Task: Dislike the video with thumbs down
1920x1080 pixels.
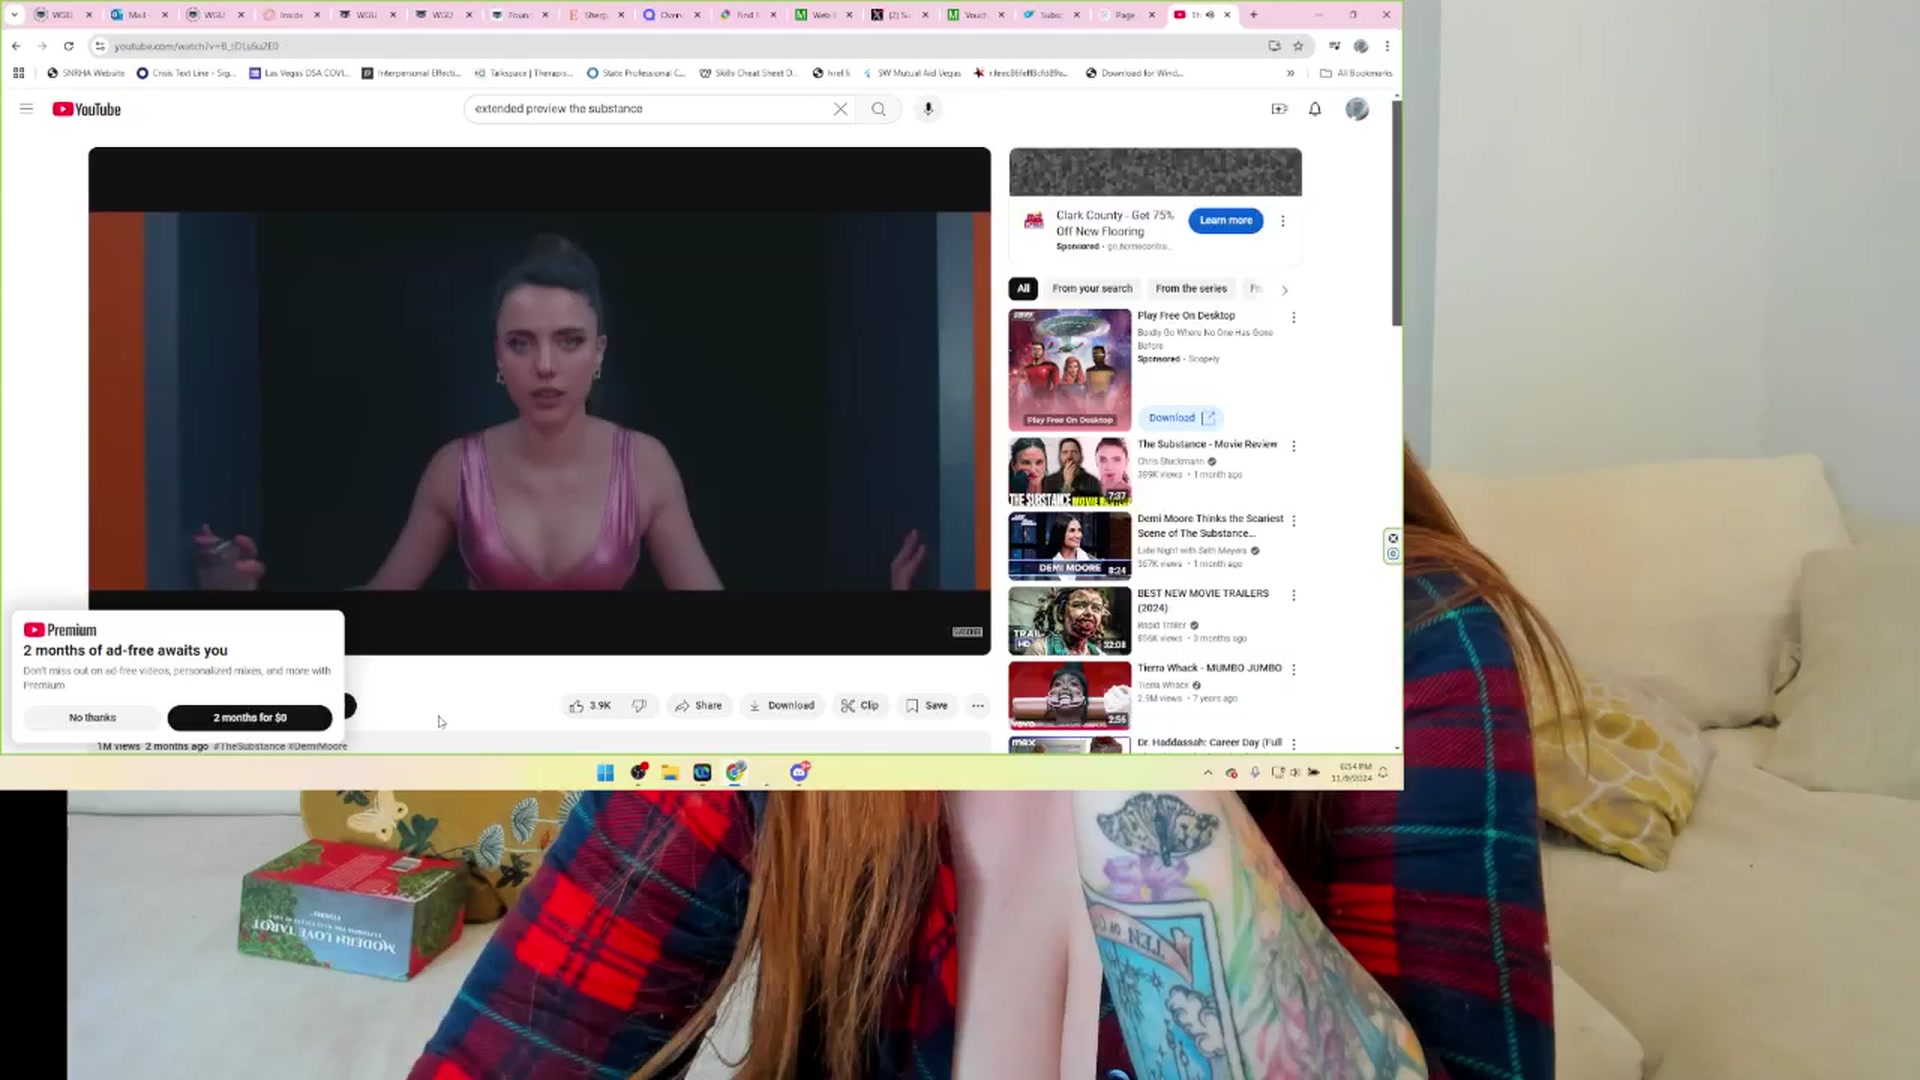Action: pyautogui.click(x=638, y=706)
